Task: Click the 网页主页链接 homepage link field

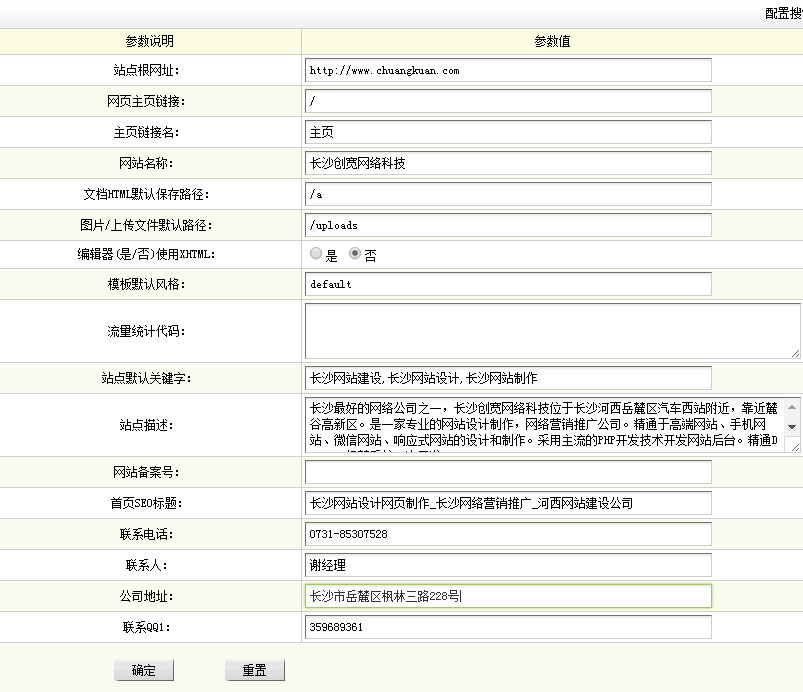Action: (508, 100)
